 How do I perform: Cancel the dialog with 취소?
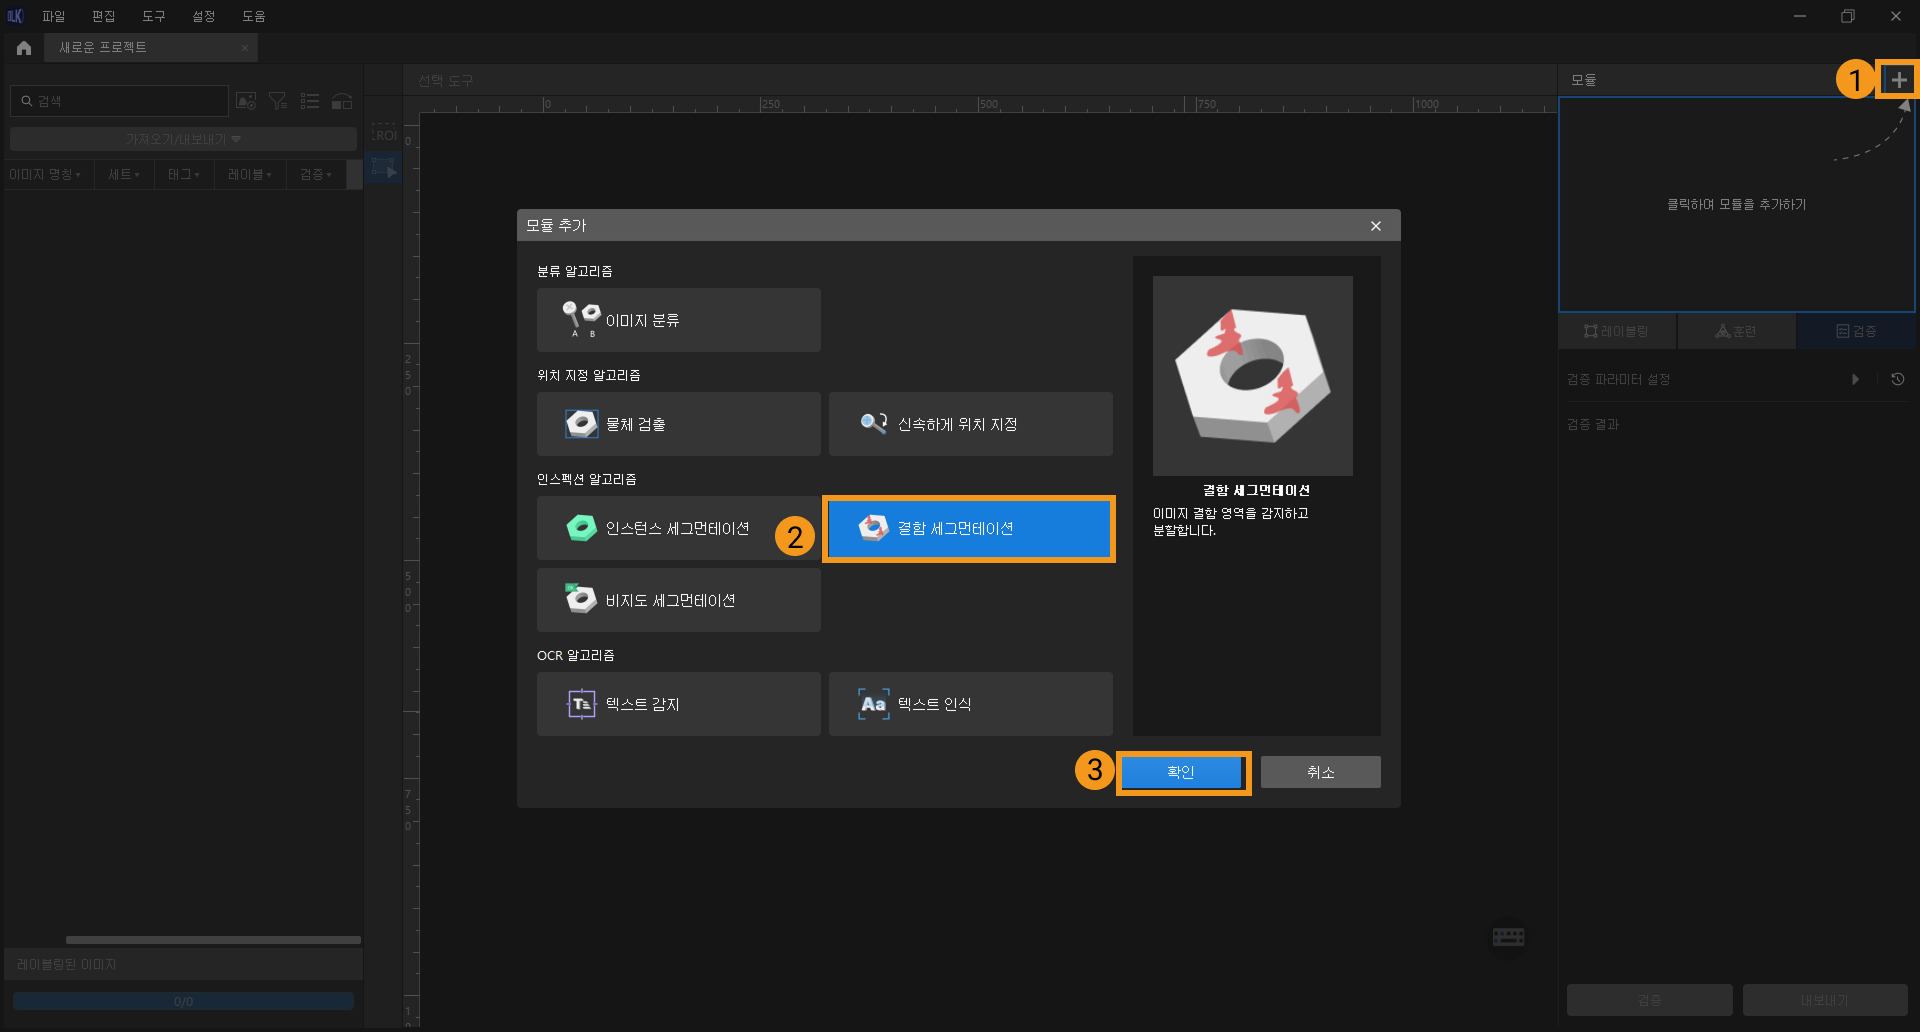pyautogui.click(x=1320, y=772)
